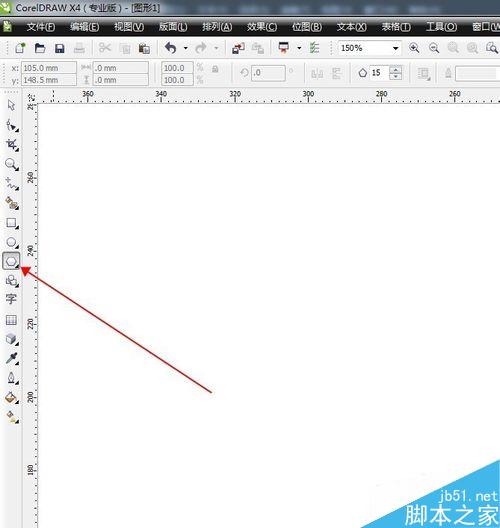Save the document with floppy icon
500x528 pixels.
(60, 48)
